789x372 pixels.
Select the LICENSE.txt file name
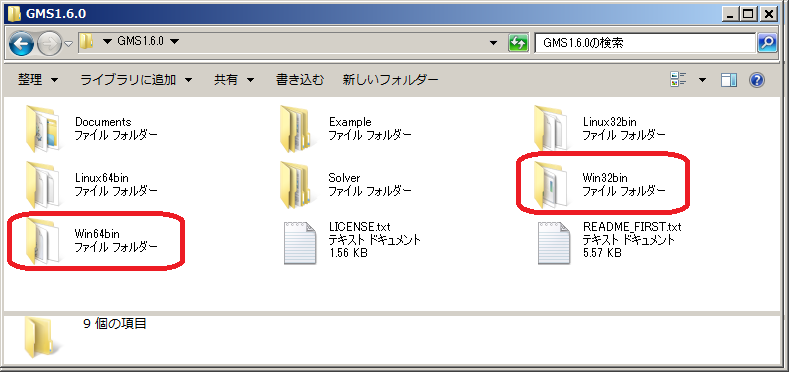359,227
